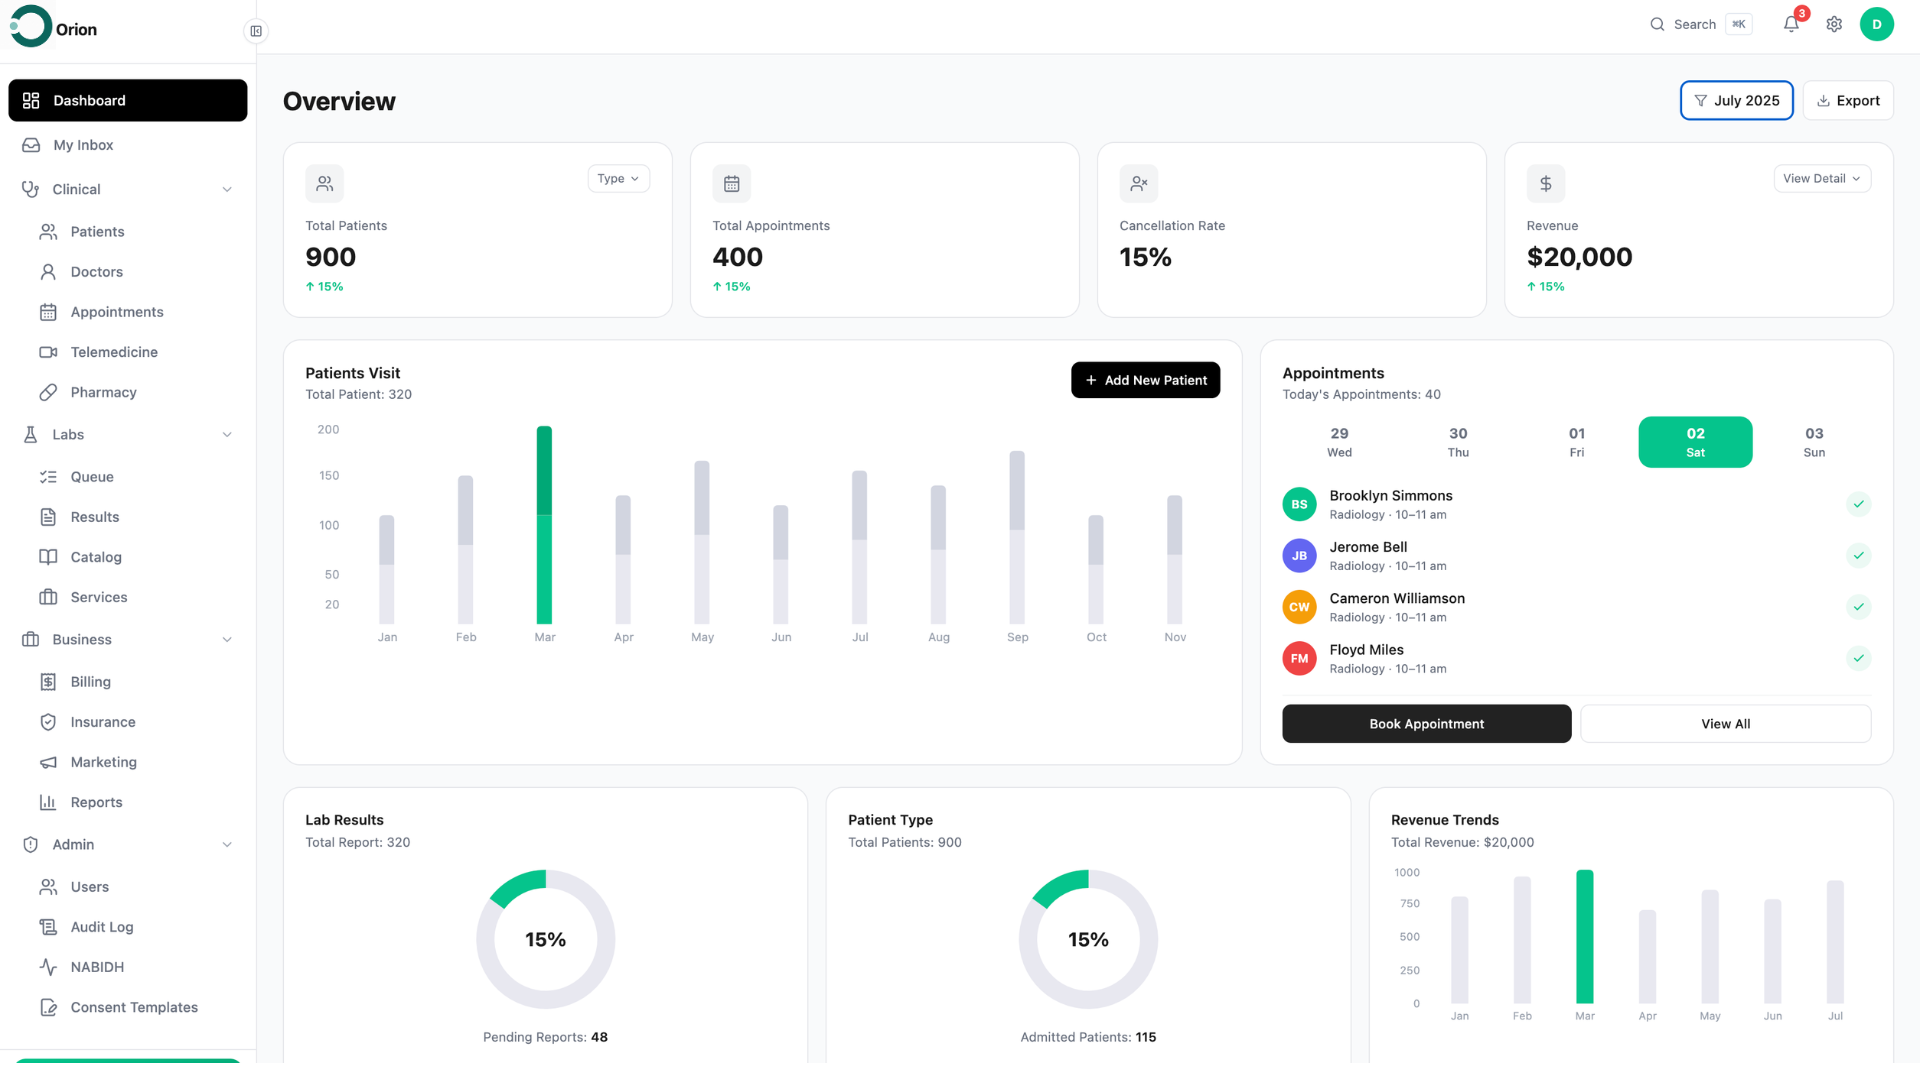Open the July 2025 date filter
Image resolution: width=1920 pixels, height=1080 pixels.
click(1736, 101)
